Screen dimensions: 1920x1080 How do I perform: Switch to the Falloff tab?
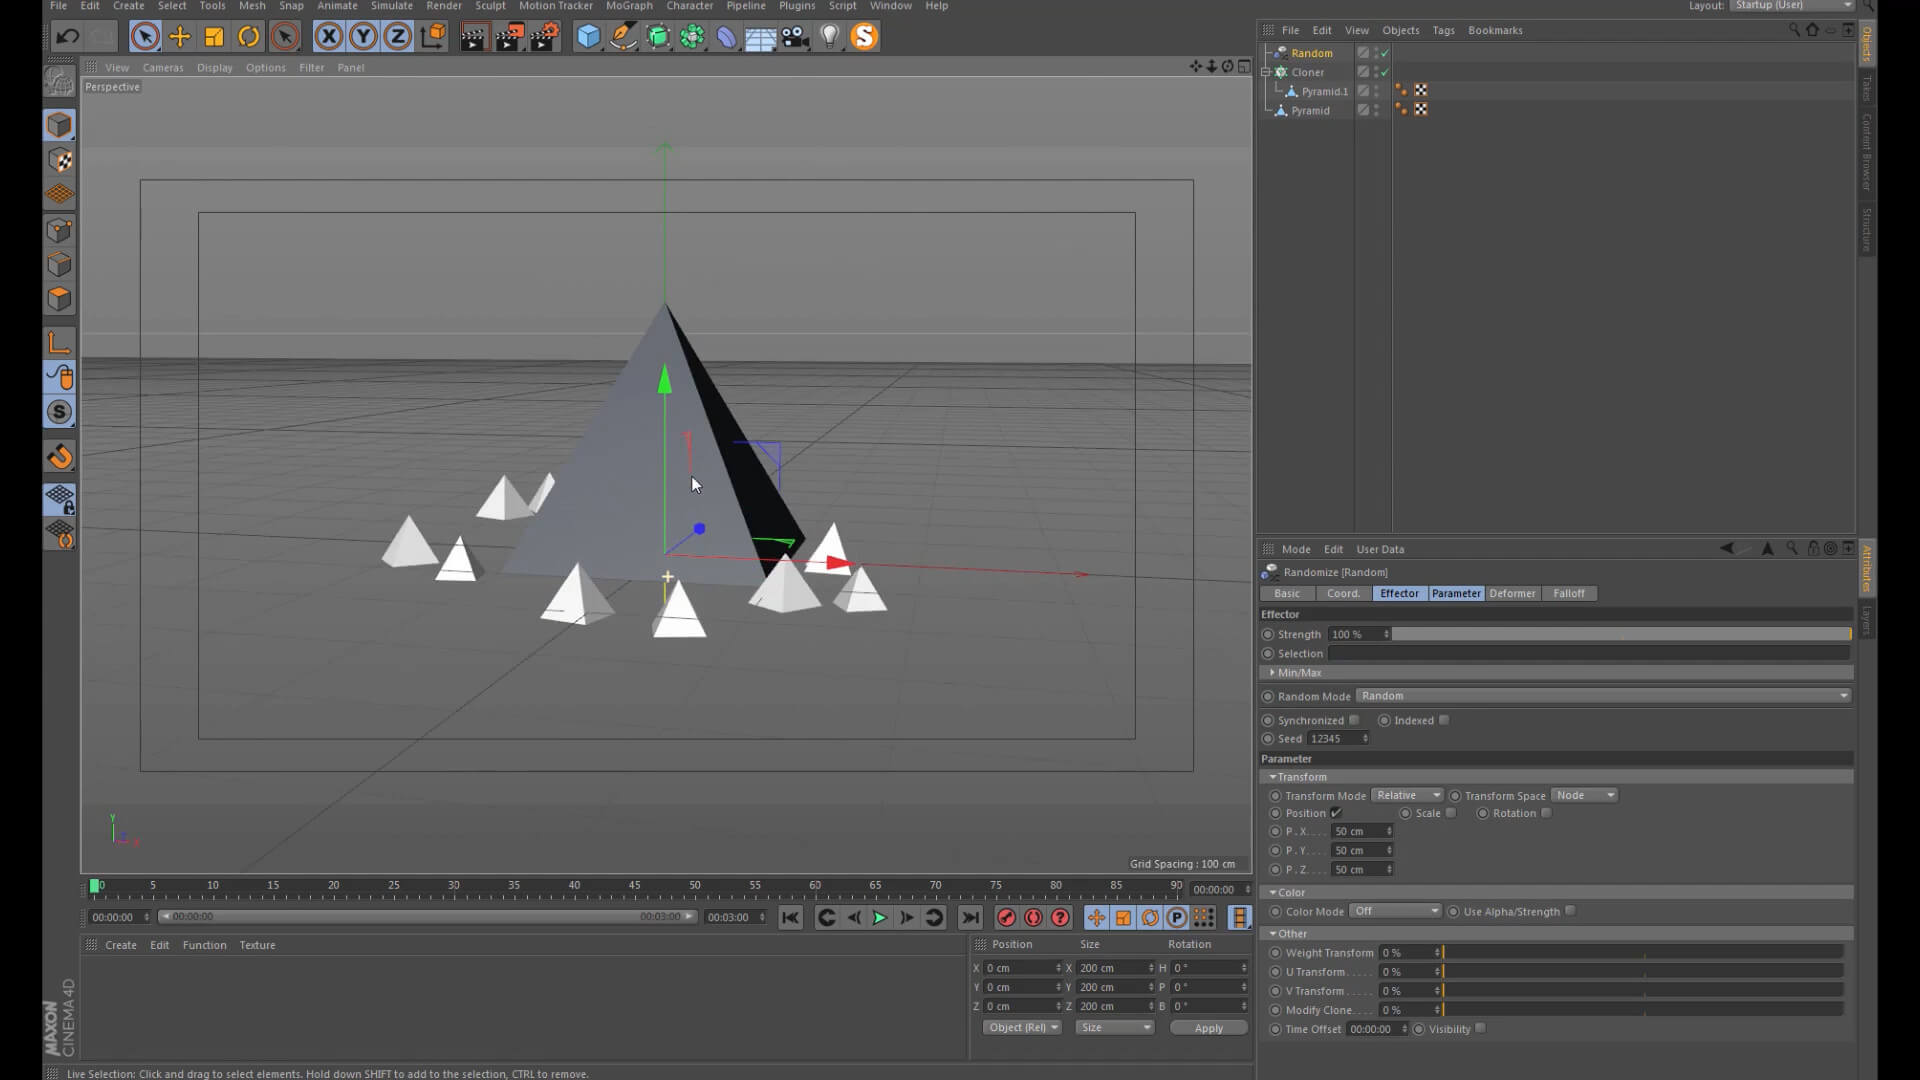tap(1568, 593)
